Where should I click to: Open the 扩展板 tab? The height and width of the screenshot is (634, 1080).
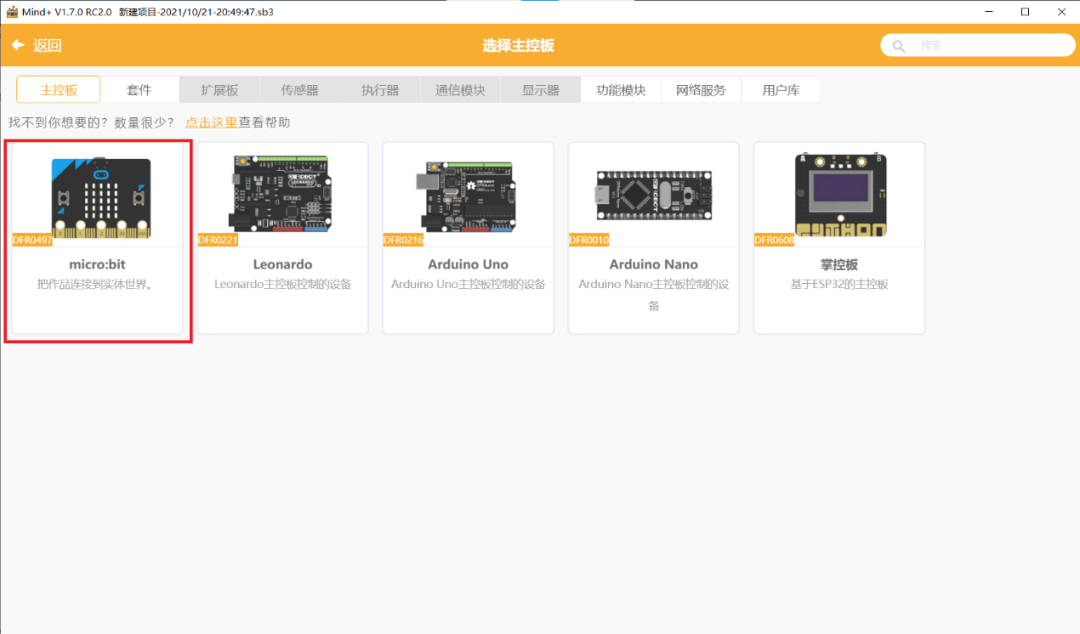pyautogui.click(x=220, y=90)
